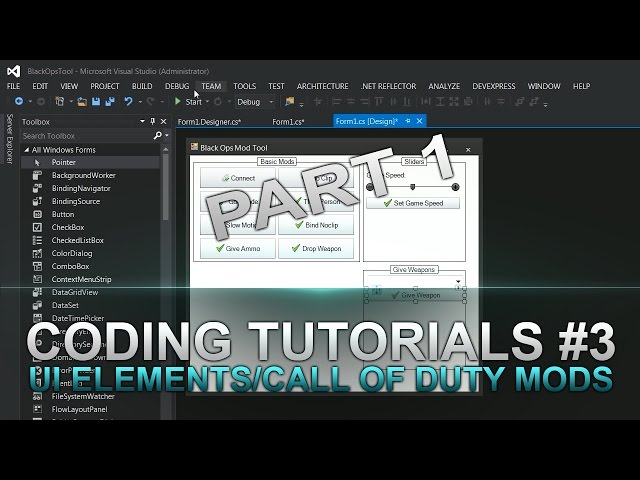Click the Align Tops layout icon
The width and height of the screenshot is (640, 480).
pos(379,102)
